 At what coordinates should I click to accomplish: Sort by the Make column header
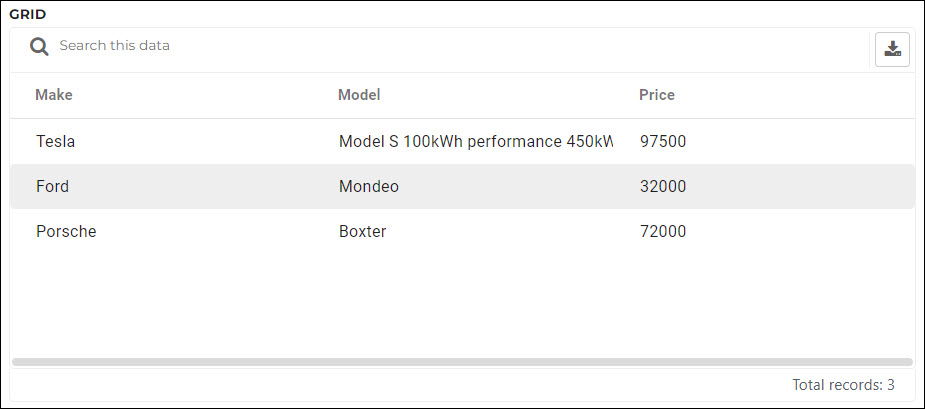click(54, 95)
